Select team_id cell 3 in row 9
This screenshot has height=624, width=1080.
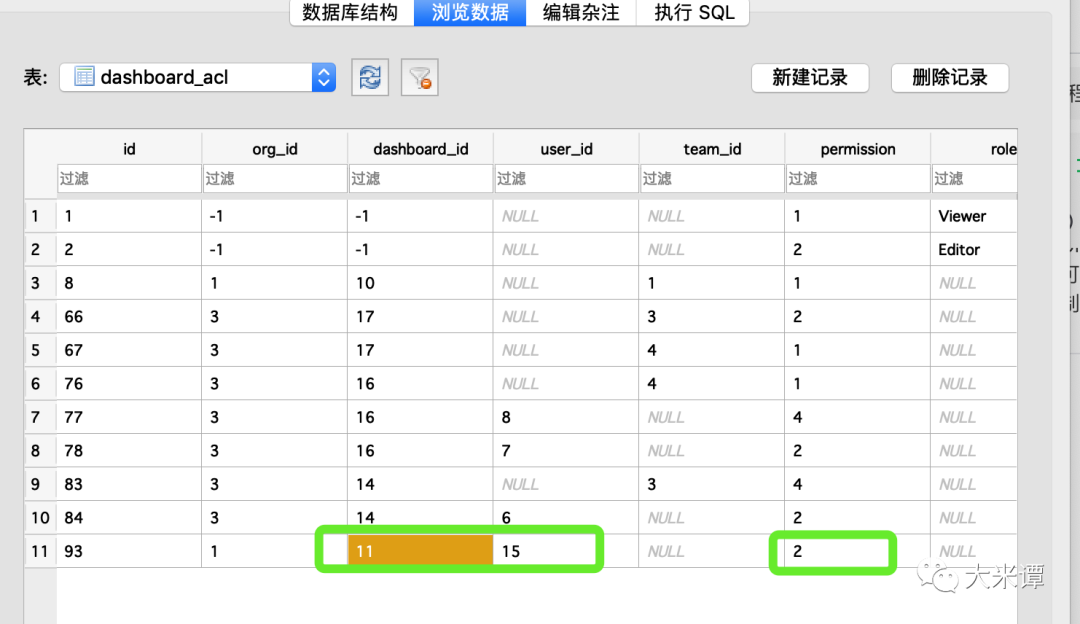coord(712,484)
